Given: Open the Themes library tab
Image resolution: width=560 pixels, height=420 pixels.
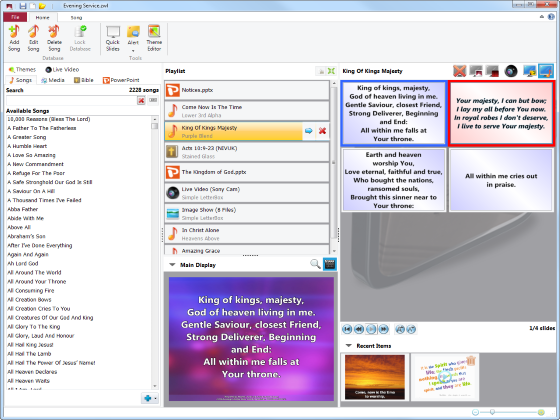Looking at the screenshot, I should pyautogui.click(x=22, y=69).
